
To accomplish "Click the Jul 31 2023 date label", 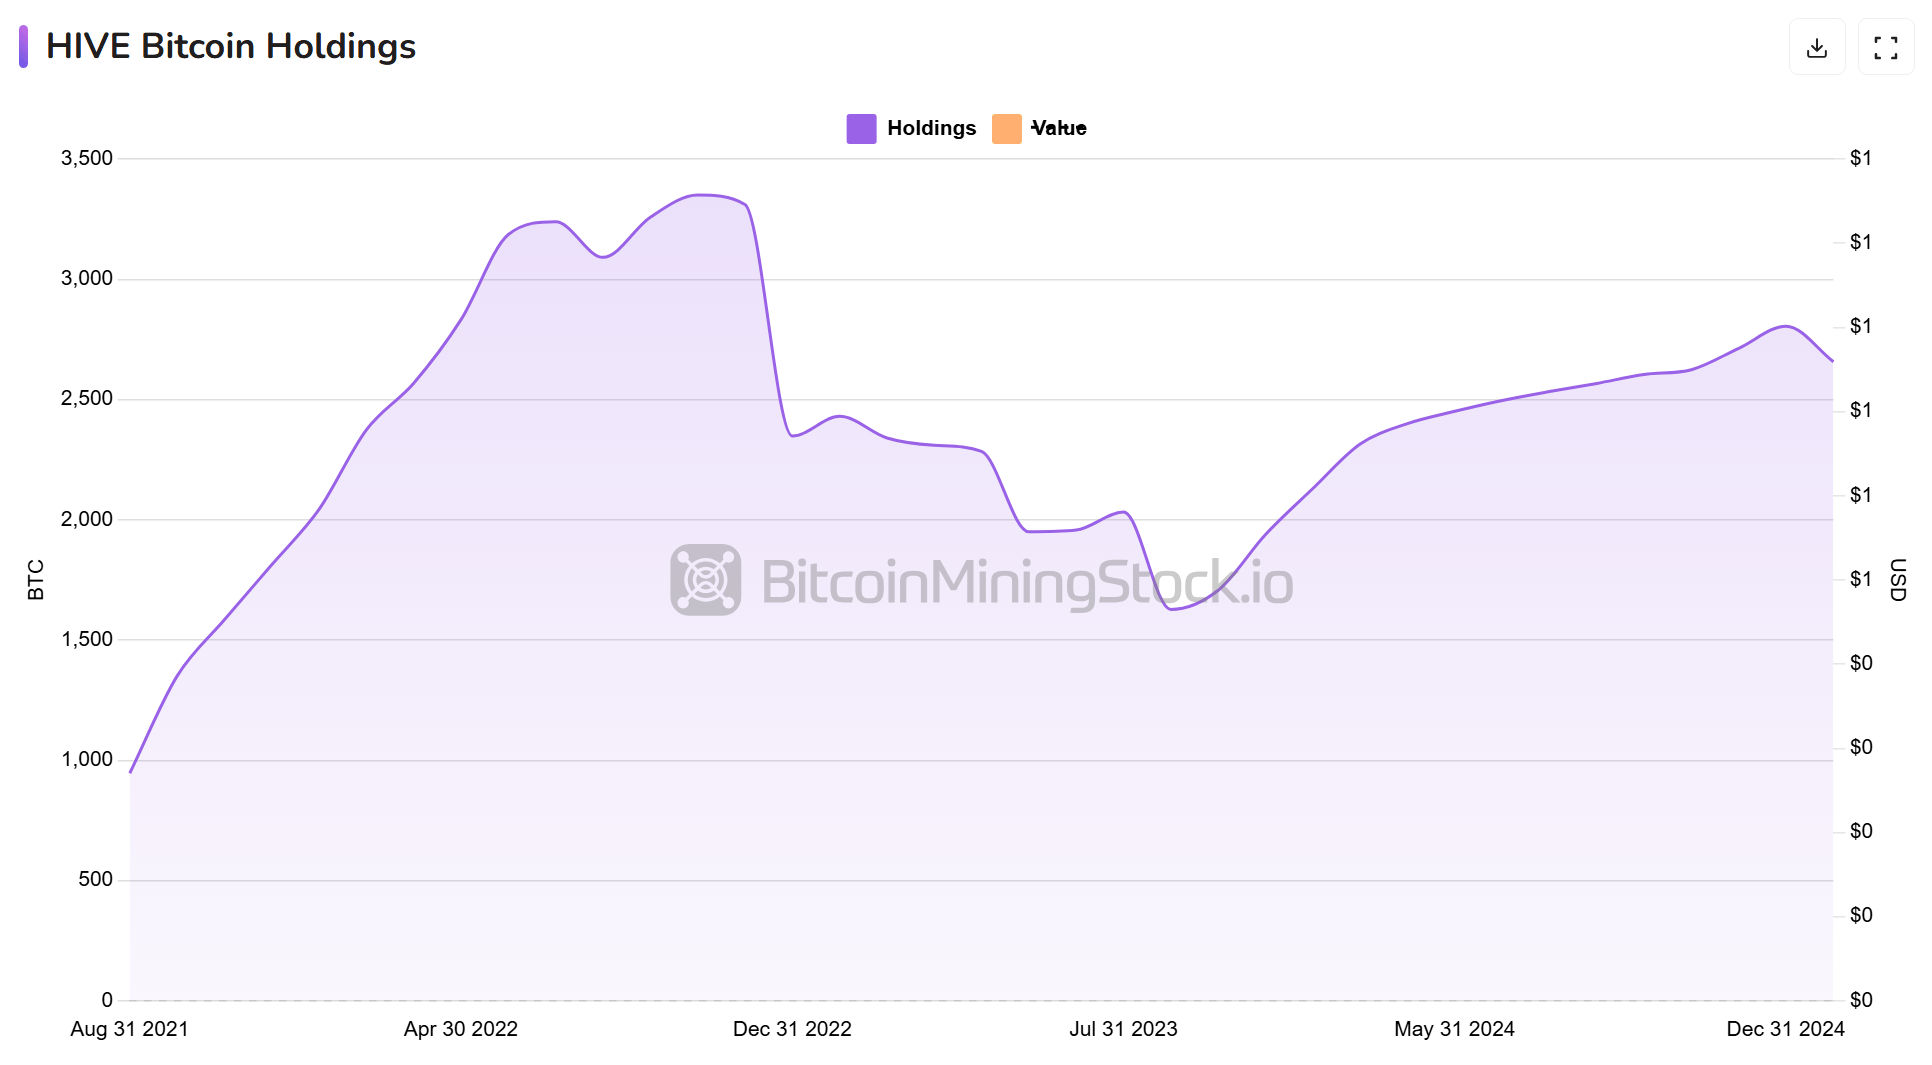I will click(x=1123, y=1029).
